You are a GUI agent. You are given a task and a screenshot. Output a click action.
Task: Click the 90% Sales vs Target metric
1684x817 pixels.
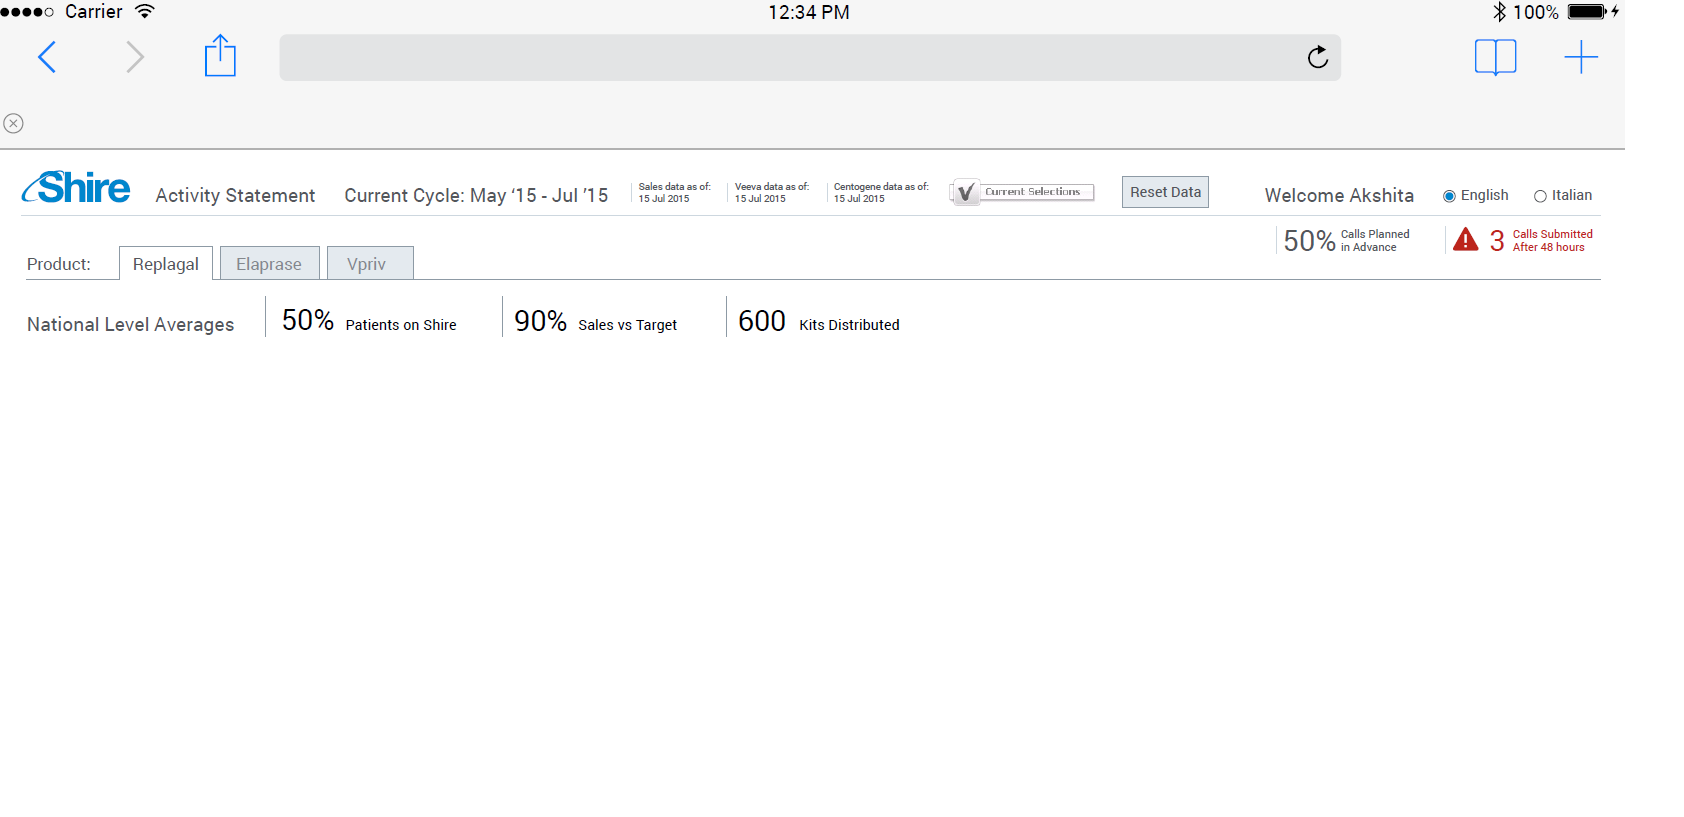coord(596,321)
